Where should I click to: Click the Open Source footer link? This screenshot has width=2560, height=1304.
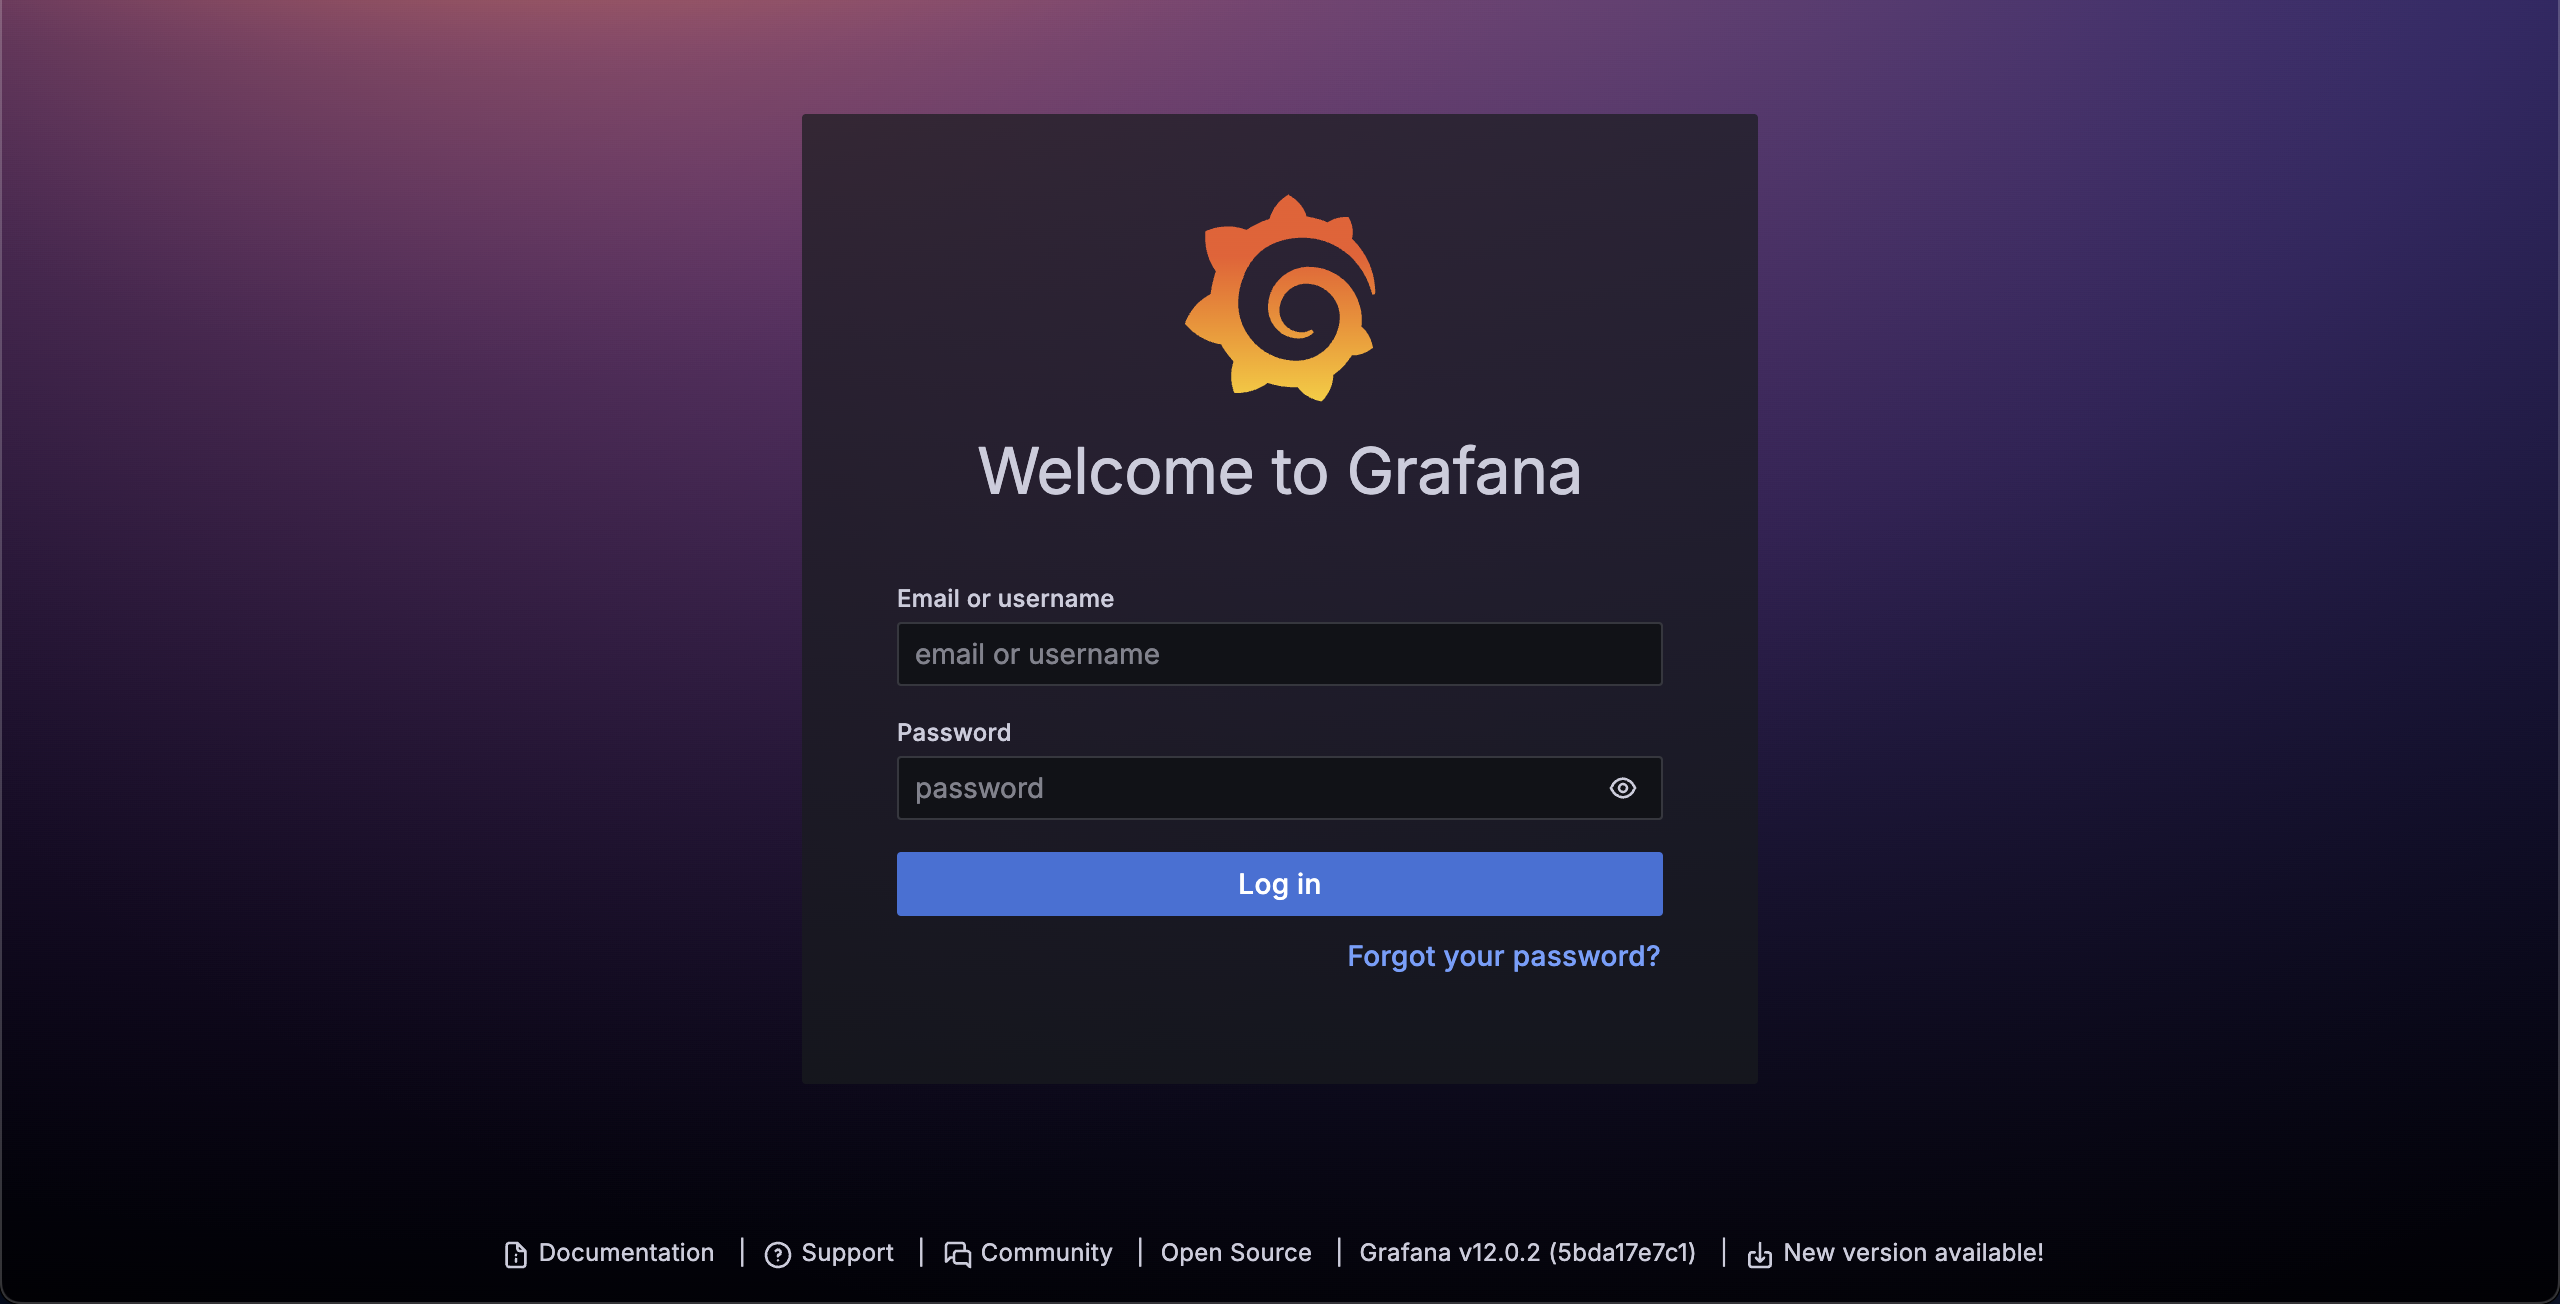(1236, 1252)
